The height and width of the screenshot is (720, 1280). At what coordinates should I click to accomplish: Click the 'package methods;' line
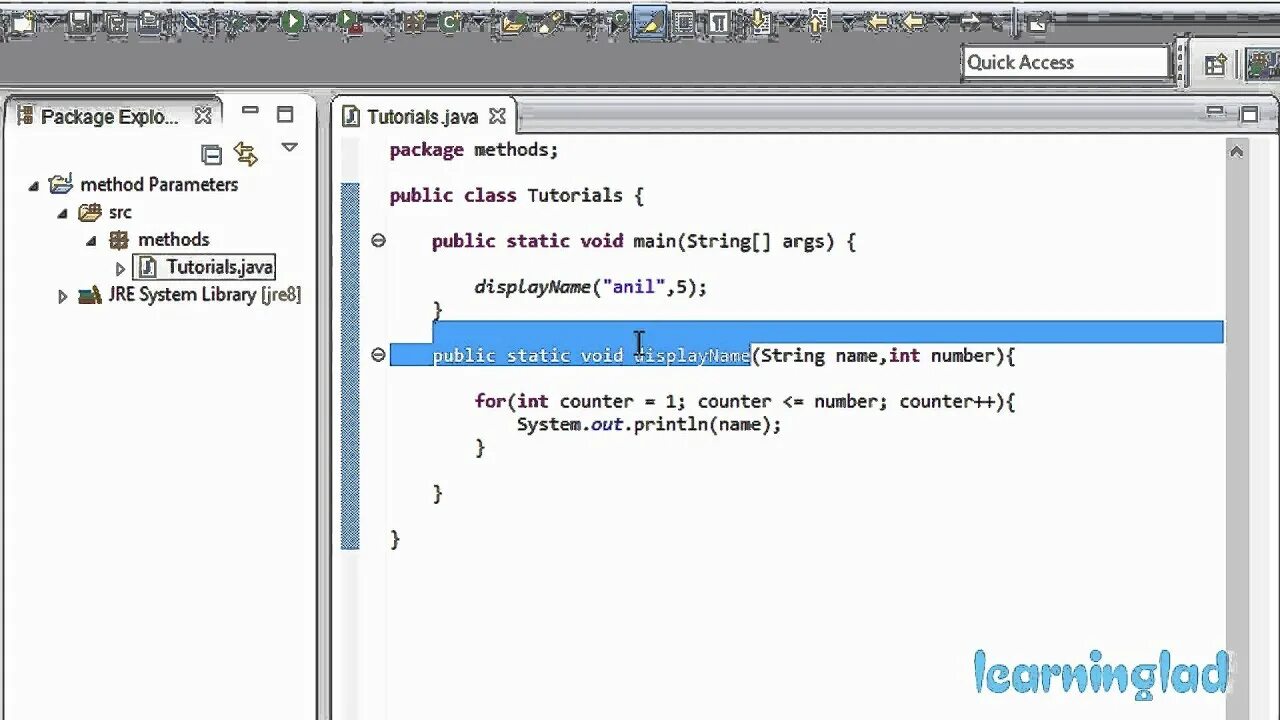pyautogui.click(x=473, y=150)
